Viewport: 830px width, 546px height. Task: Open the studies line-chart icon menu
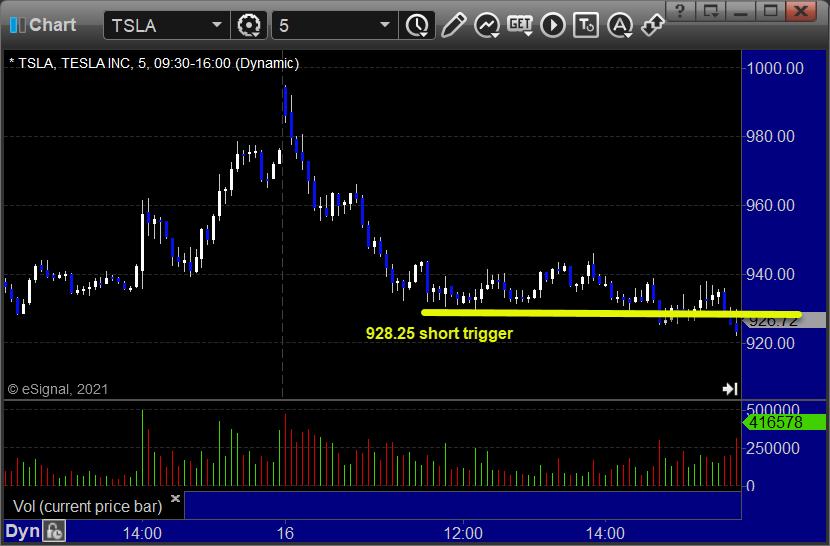pos(486,25)
